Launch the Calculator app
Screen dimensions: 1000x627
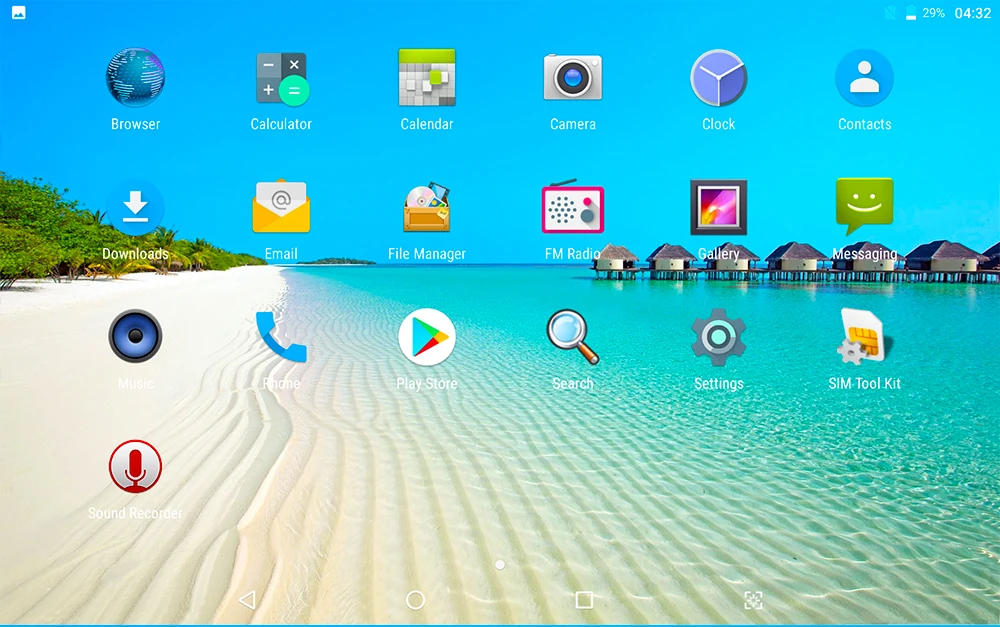pyautogui.click(x=281, y=78)
